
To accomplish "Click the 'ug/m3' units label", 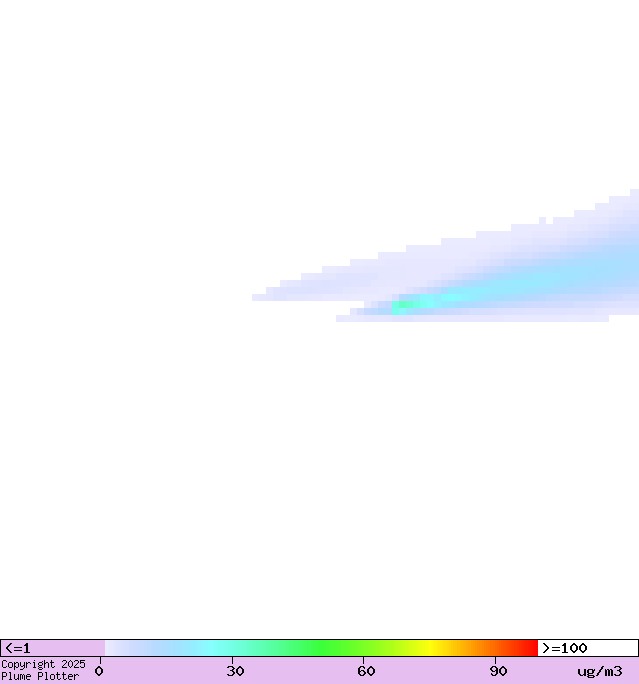I will tap(599, 672).
